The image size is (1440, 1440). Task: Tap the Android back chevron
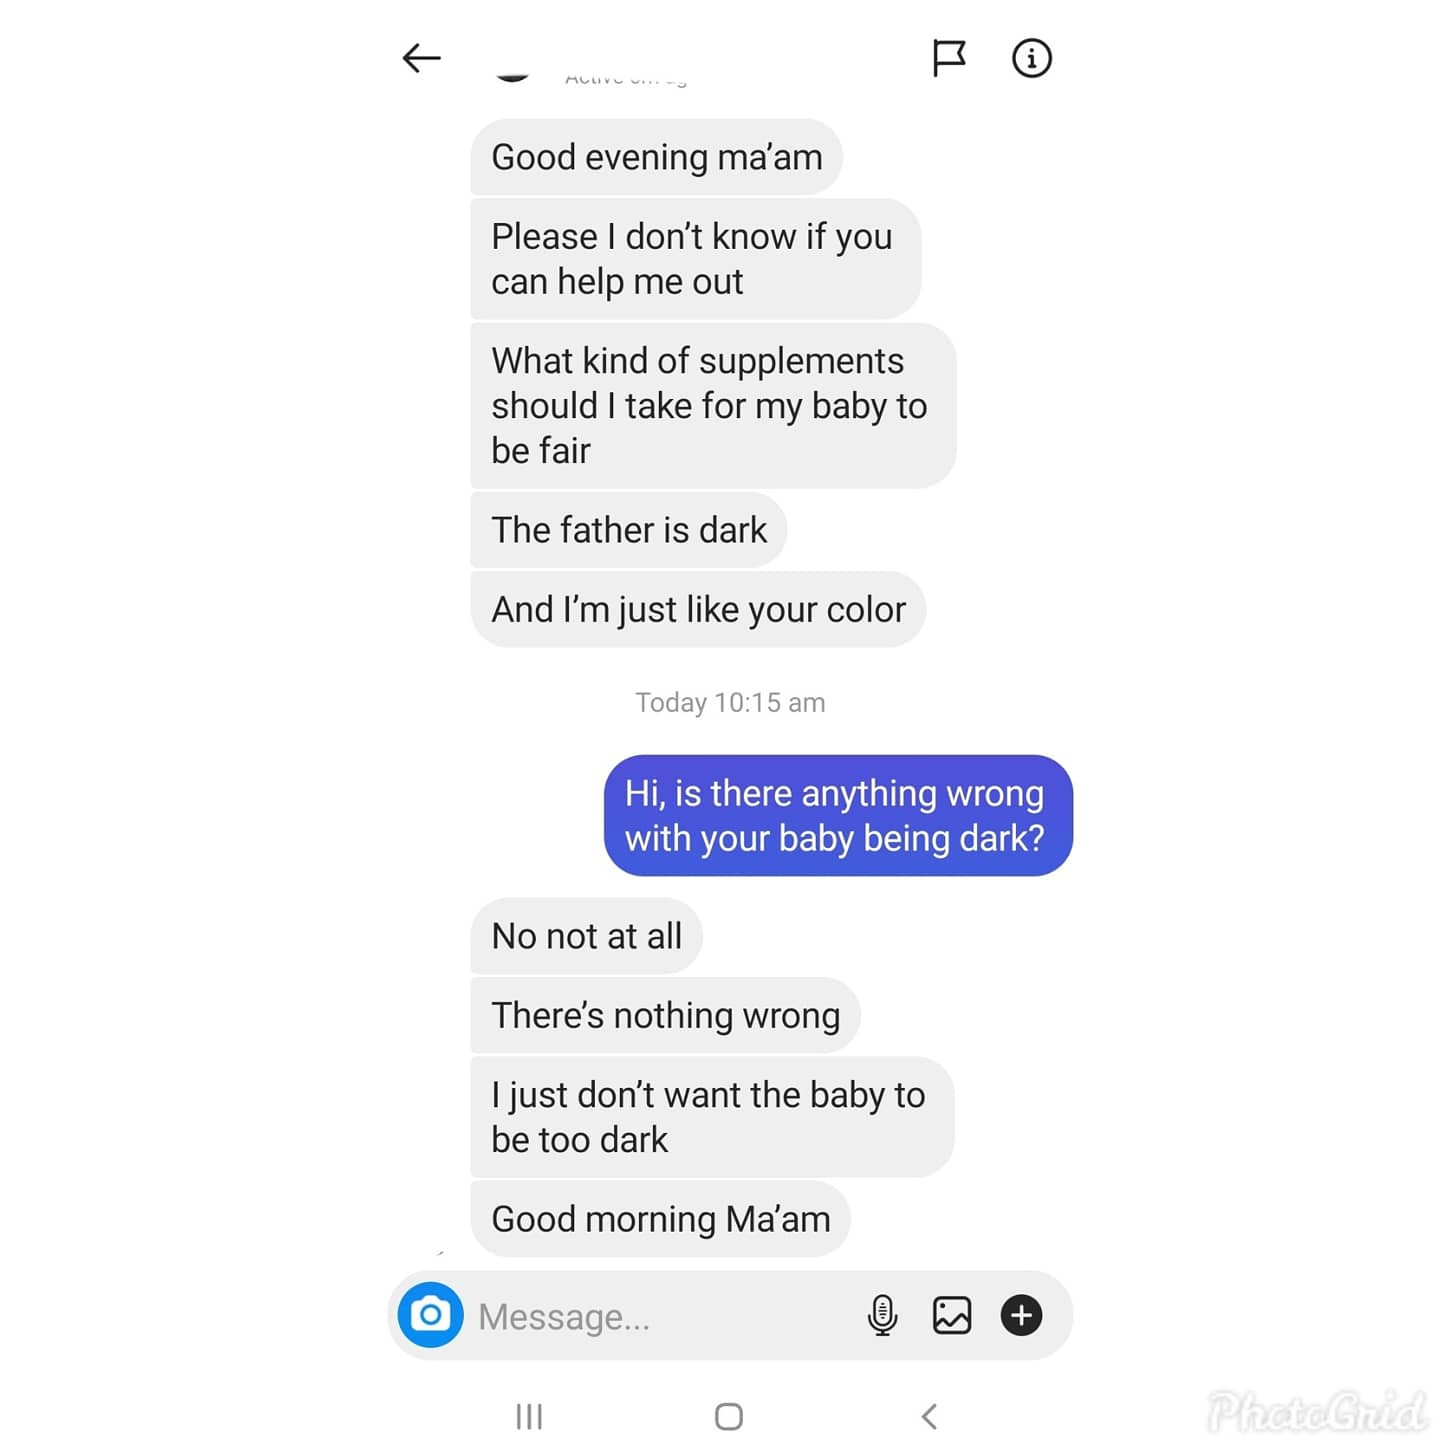click(x=929, y=1416)
